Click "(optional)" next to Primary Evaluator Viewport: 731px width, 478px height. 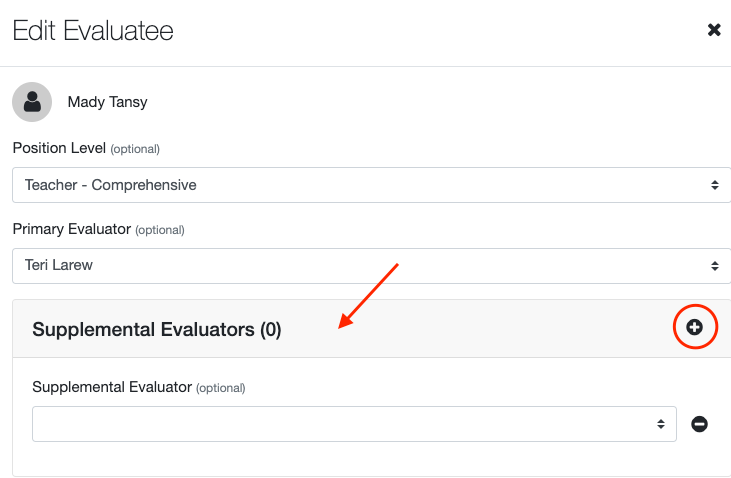[160, 230]
